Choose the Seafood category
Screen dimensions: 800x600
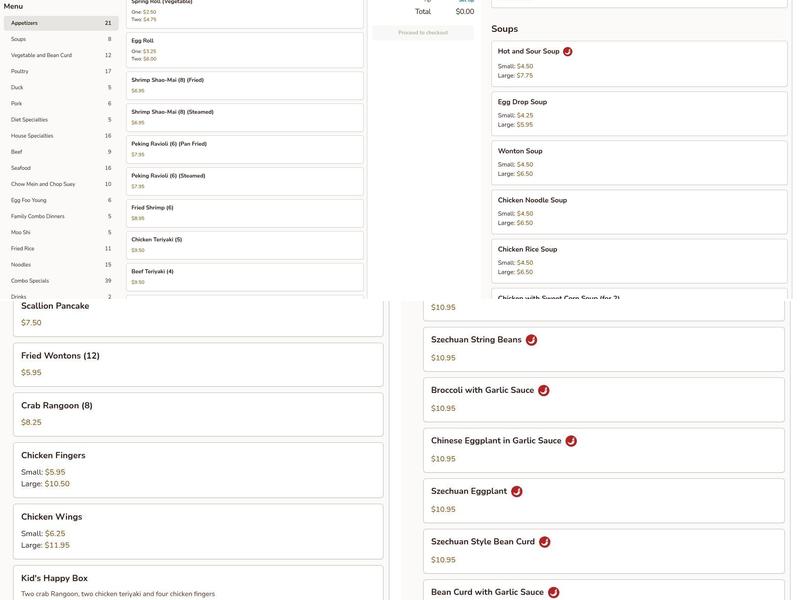click(60, 168)
